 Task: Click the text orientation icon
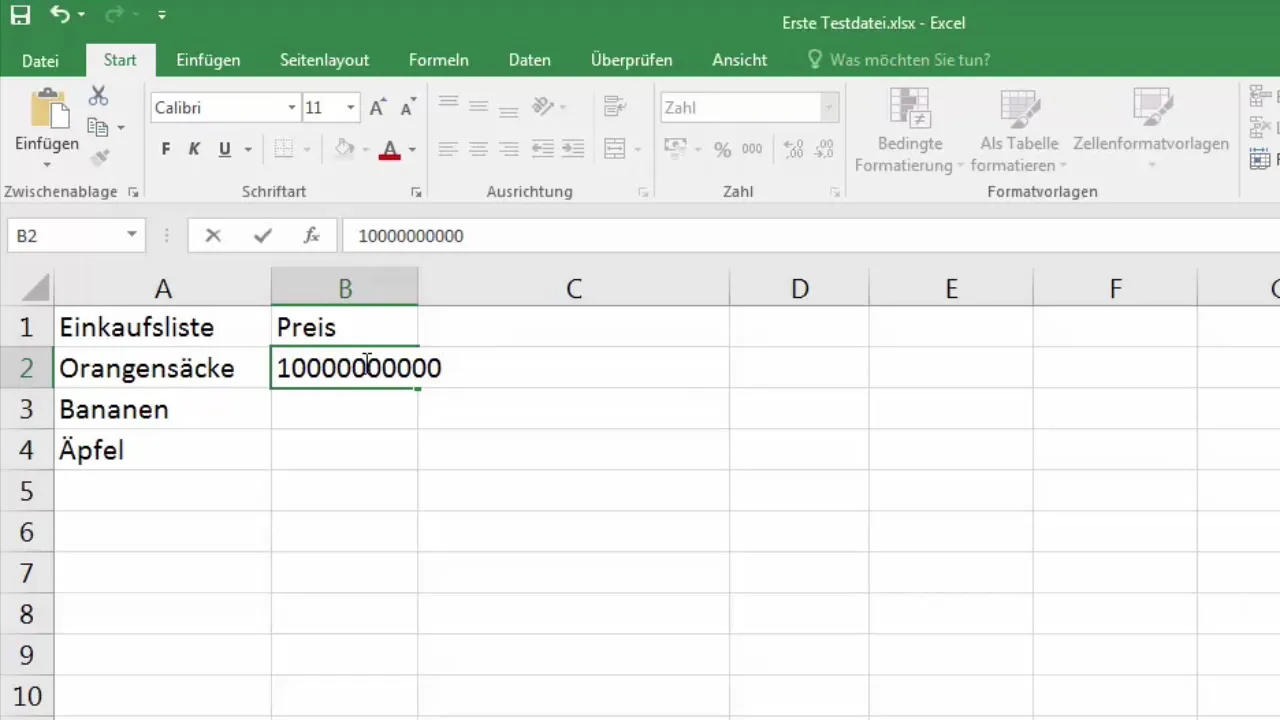[x=544, y=106]
